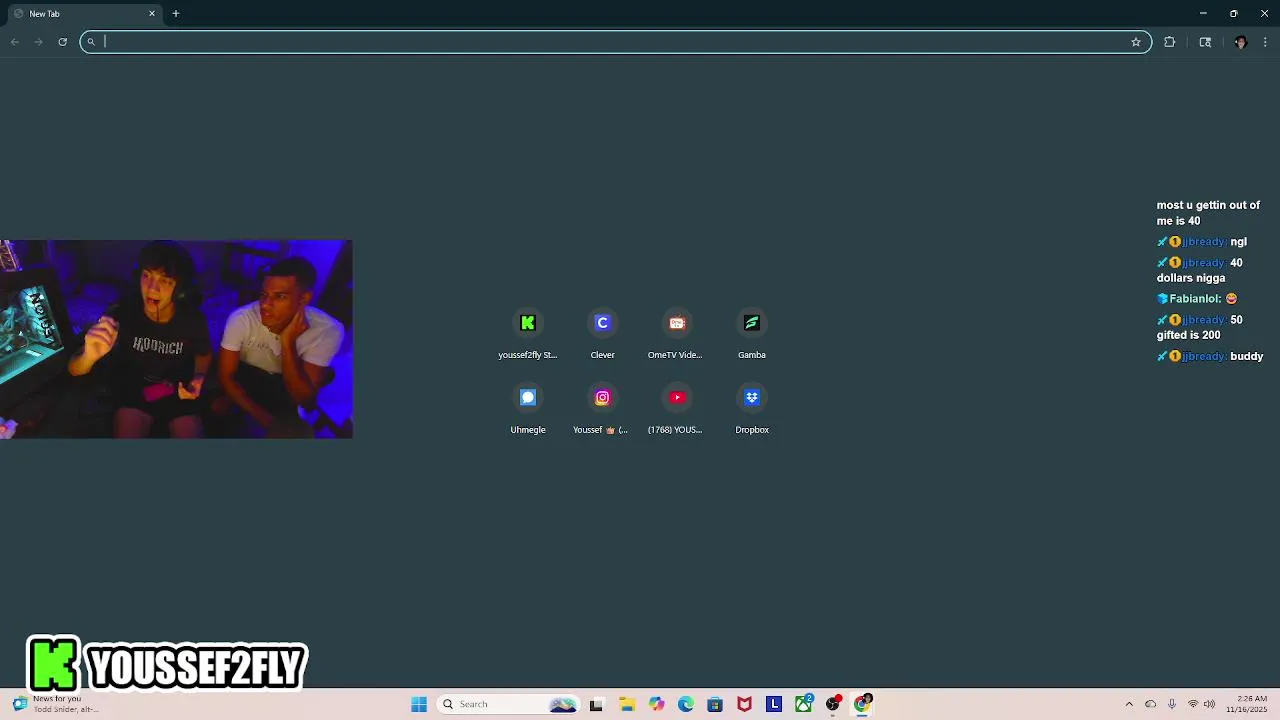Click the address bar input field
Image resolution: width=1280 pixels, height=720 pixels.
click(615, 42)
